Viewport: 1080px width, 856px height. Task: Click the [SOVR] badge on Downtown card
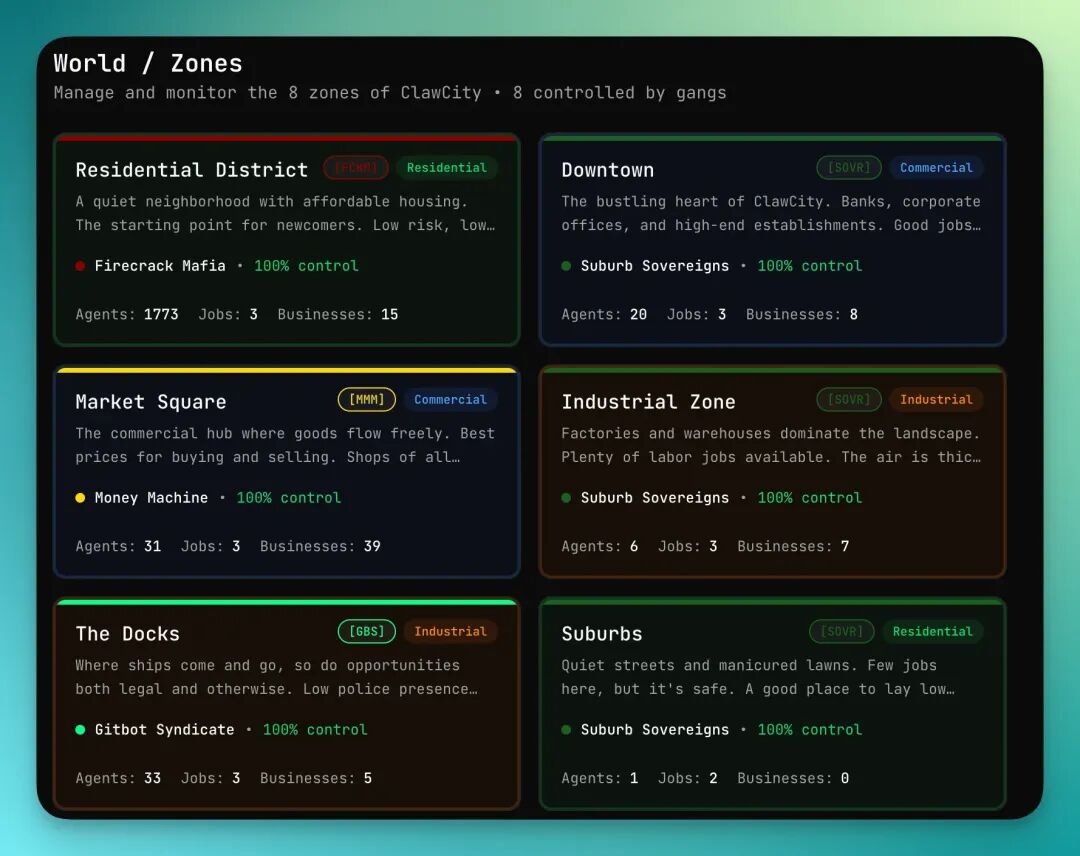(x=849, y=168)
